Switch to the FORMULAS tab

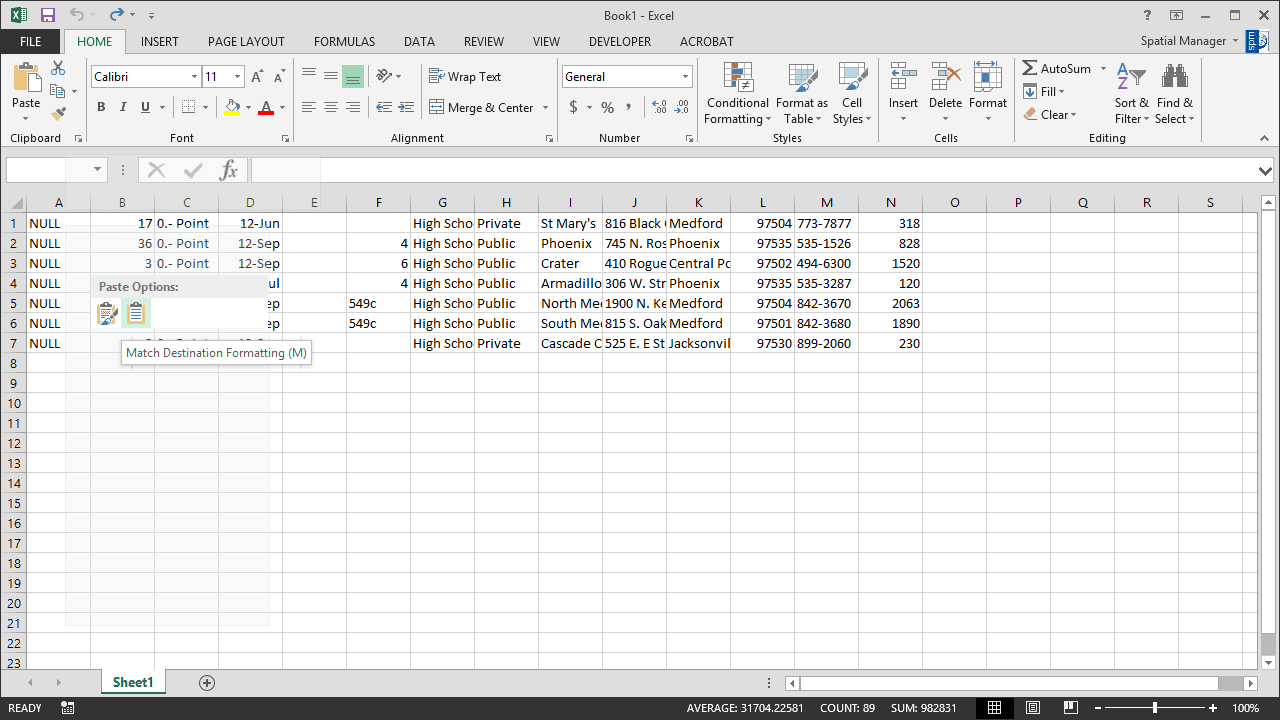click(344, 42)
